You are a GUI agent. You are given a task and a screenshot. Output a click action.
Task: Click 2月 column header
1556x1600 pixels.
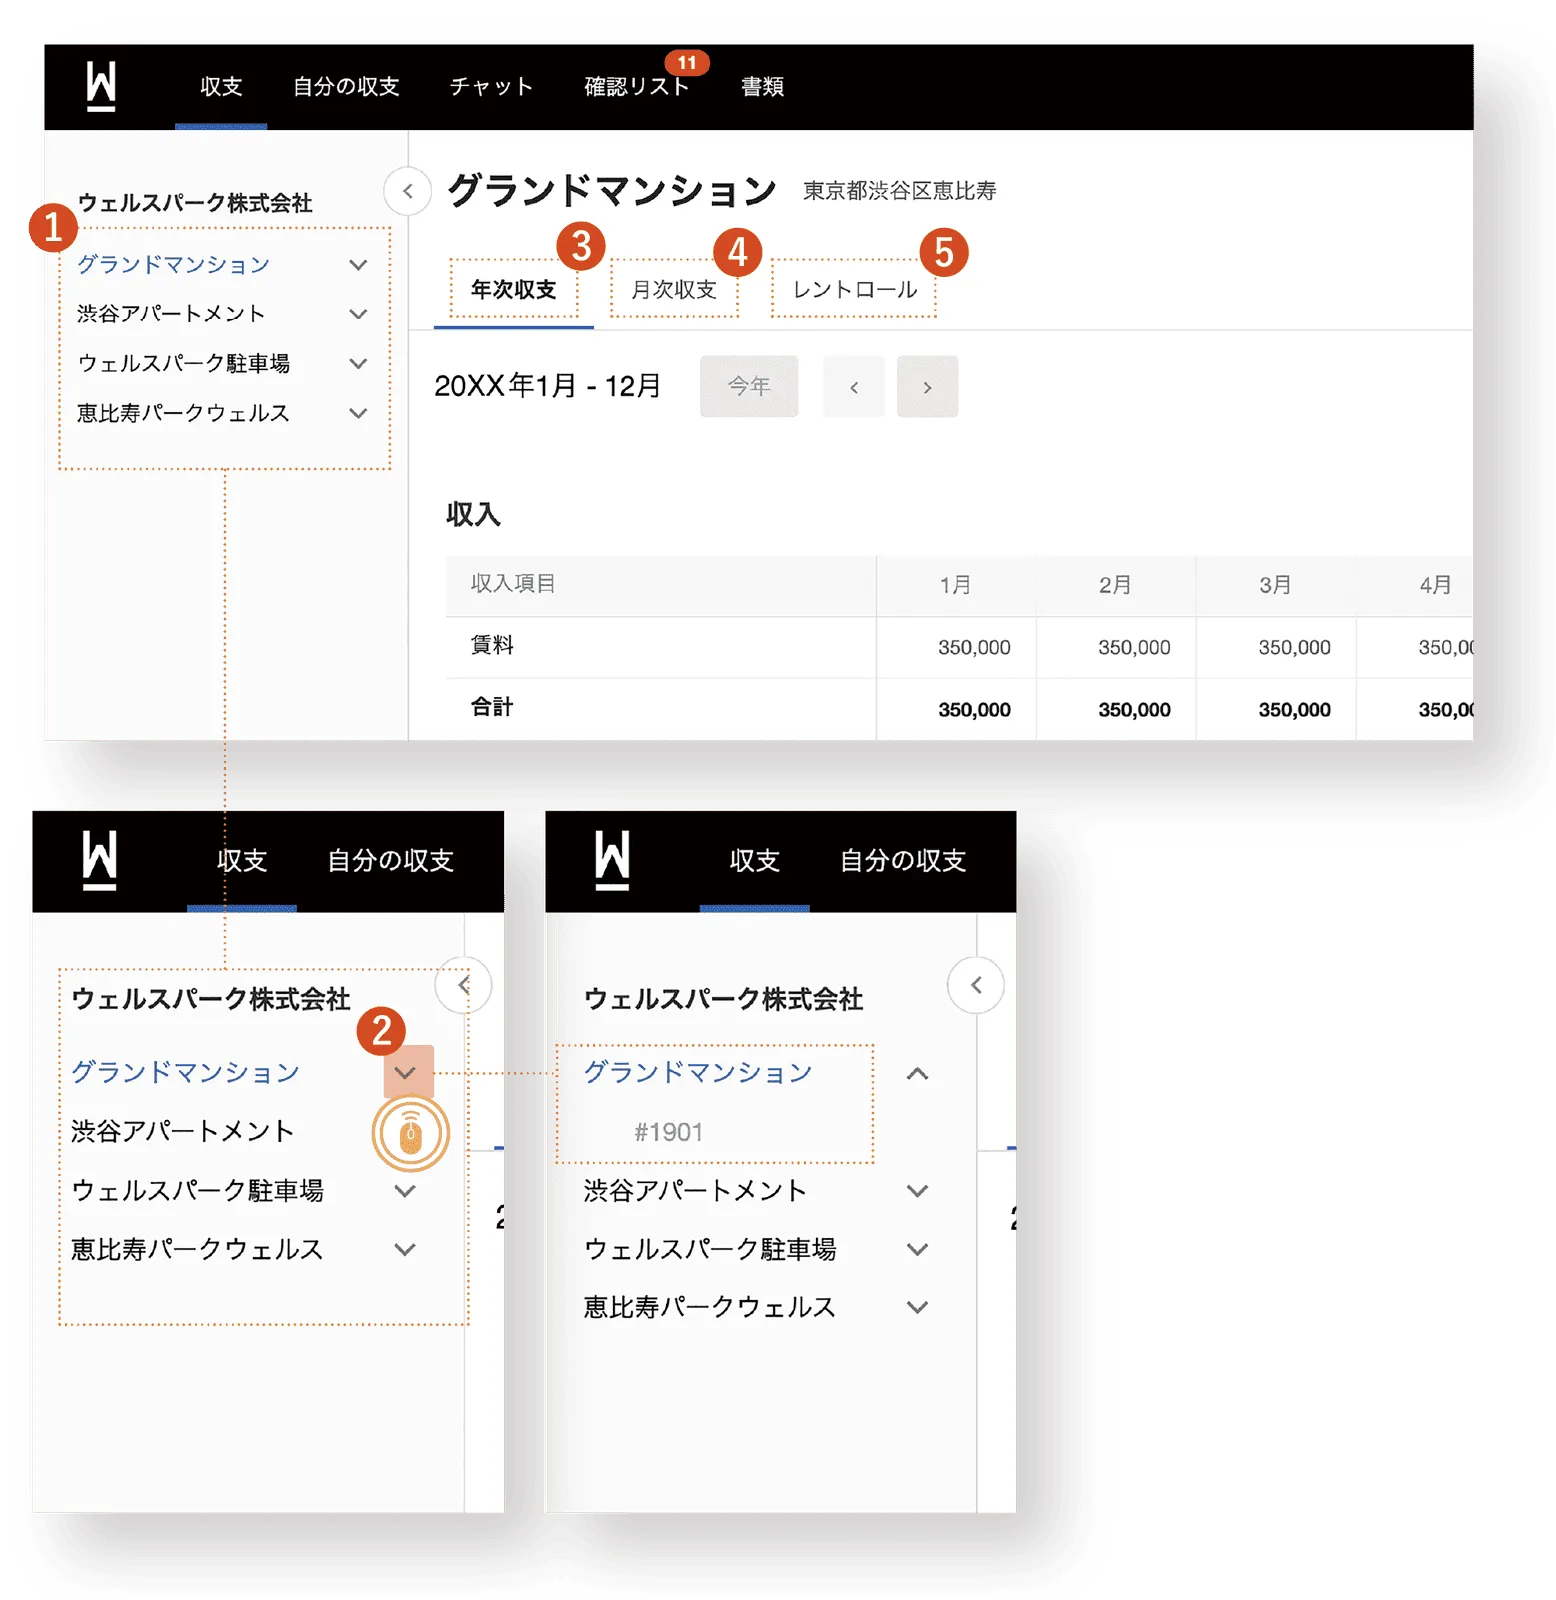pos(1115,585)
